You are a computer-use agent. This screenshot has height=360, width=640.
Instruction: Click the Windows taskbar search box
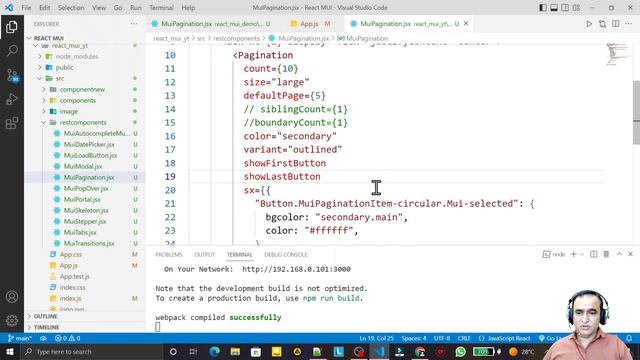pyautogui.click(x=91, y=352)
